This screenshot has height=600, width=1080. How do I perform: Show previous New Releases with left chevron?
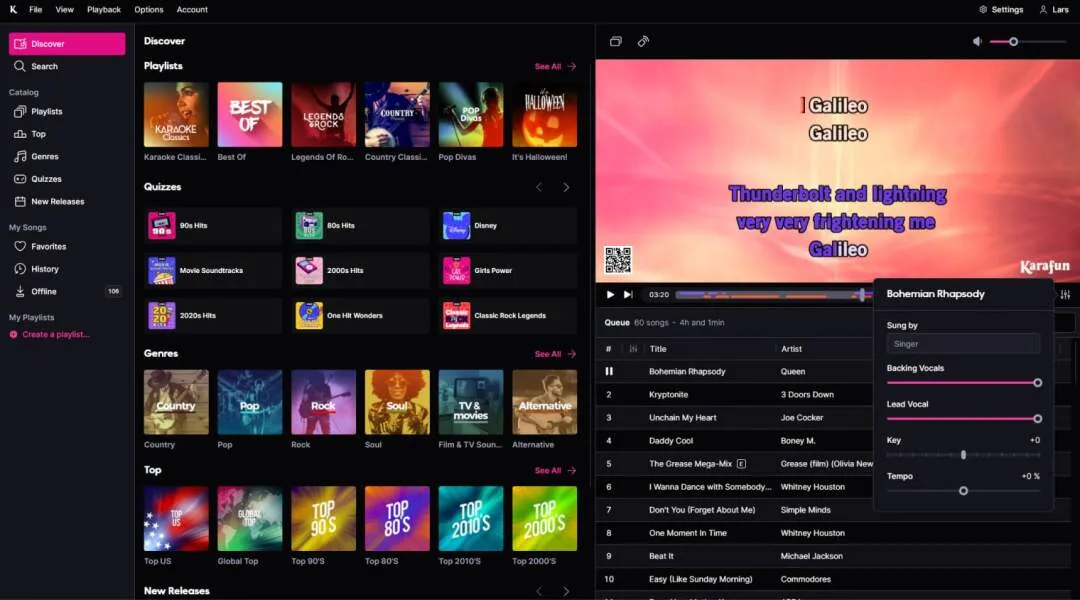539,591
